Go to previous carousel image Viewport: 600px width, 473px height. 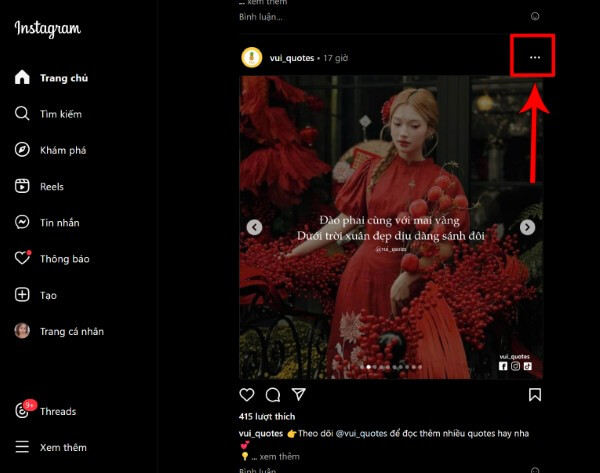pyautogui.click(x=254, y=227)
